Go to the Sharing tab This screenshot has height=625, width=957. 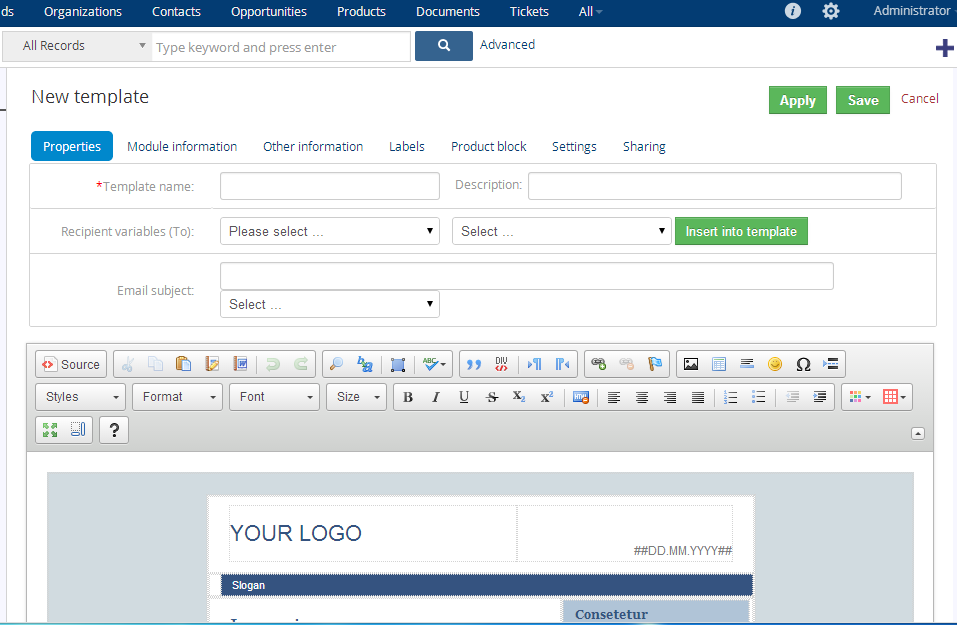(644, 146)
